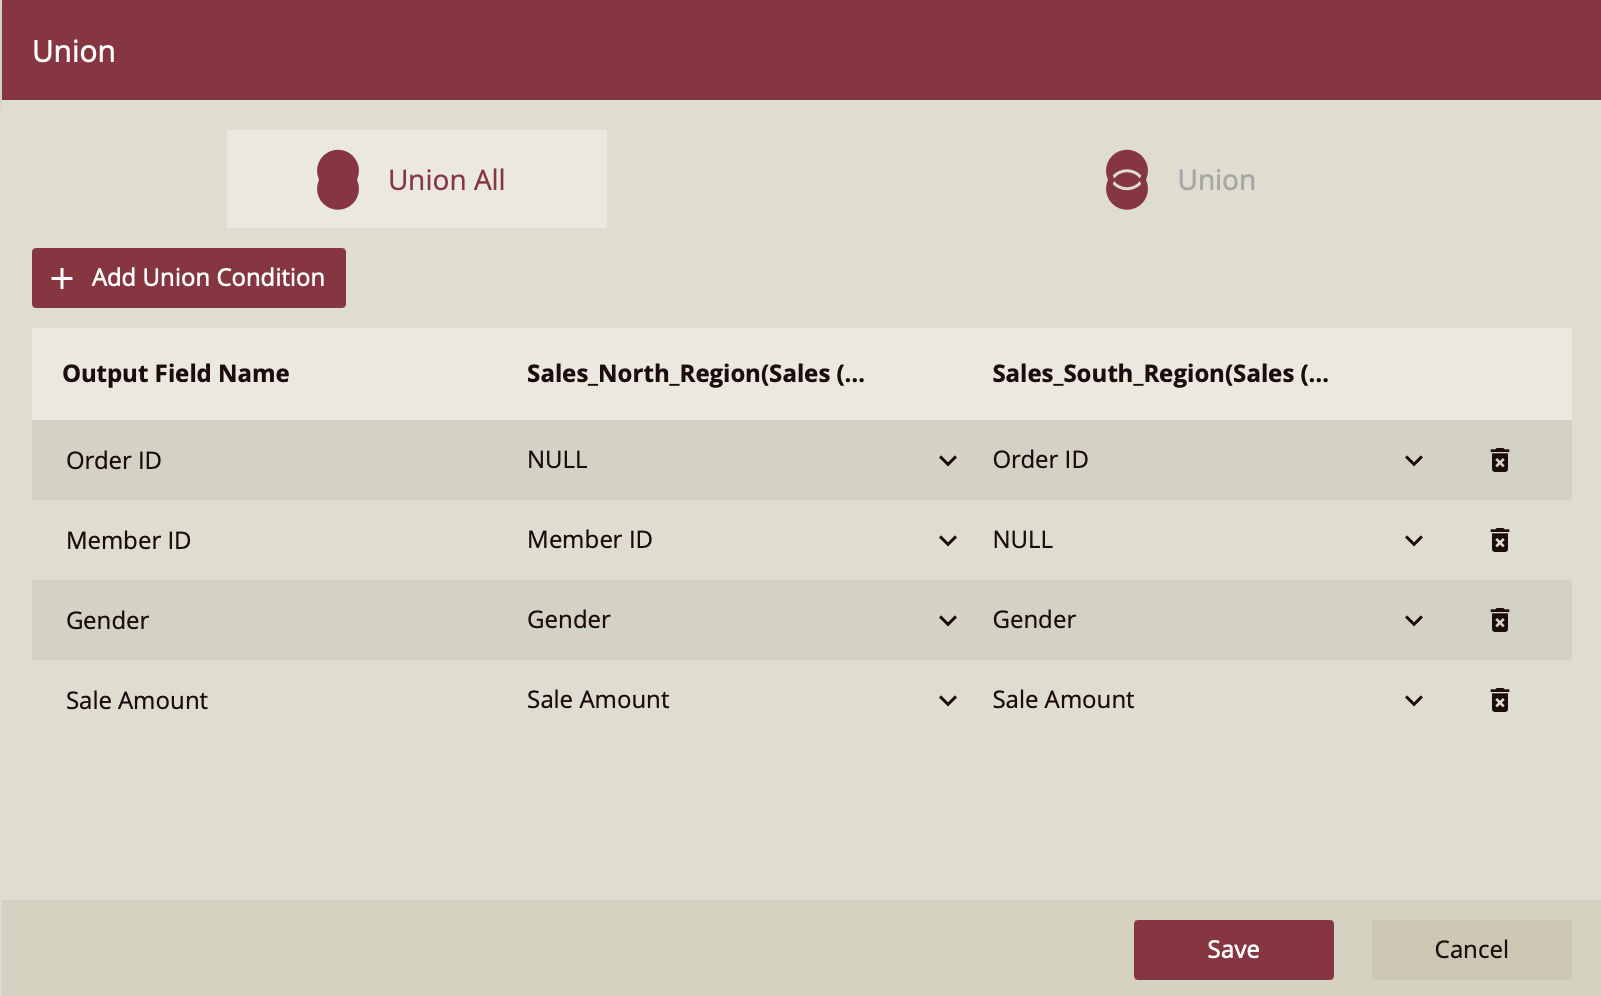Expand North Region Gender dropdown

[947, 620]
